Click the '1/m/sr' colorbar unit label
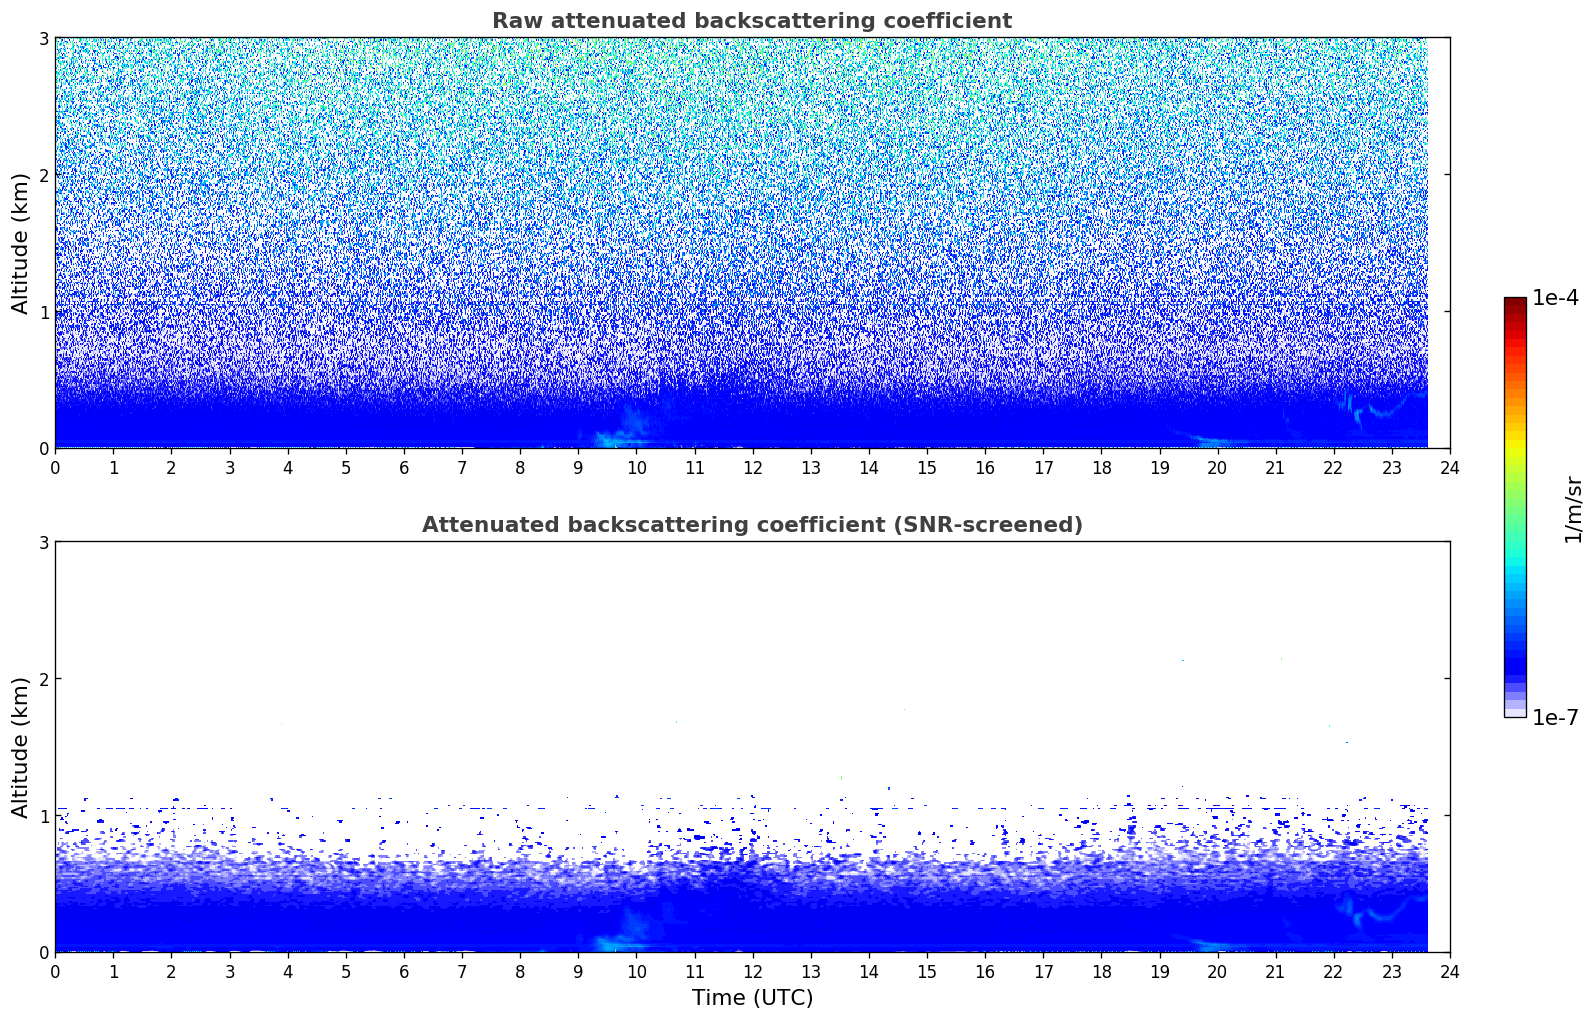The image size is (1595, 1020). (x=1573, y=509)
